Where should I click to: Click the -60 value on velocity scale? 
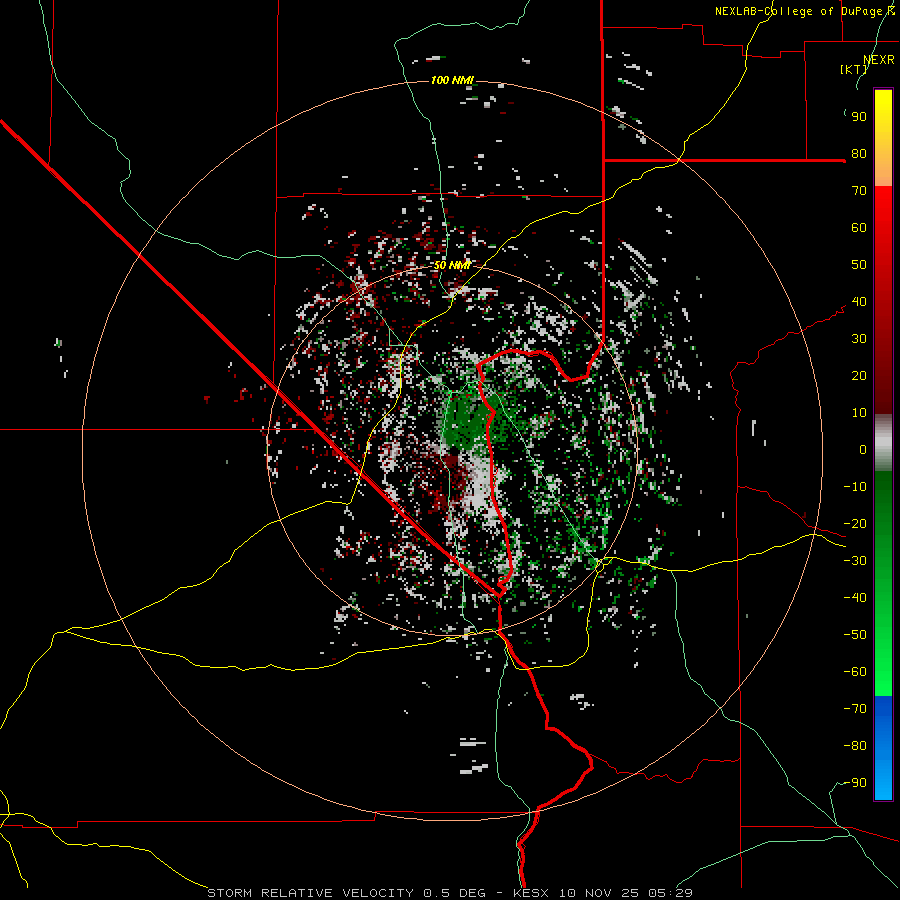pos(855,672)
